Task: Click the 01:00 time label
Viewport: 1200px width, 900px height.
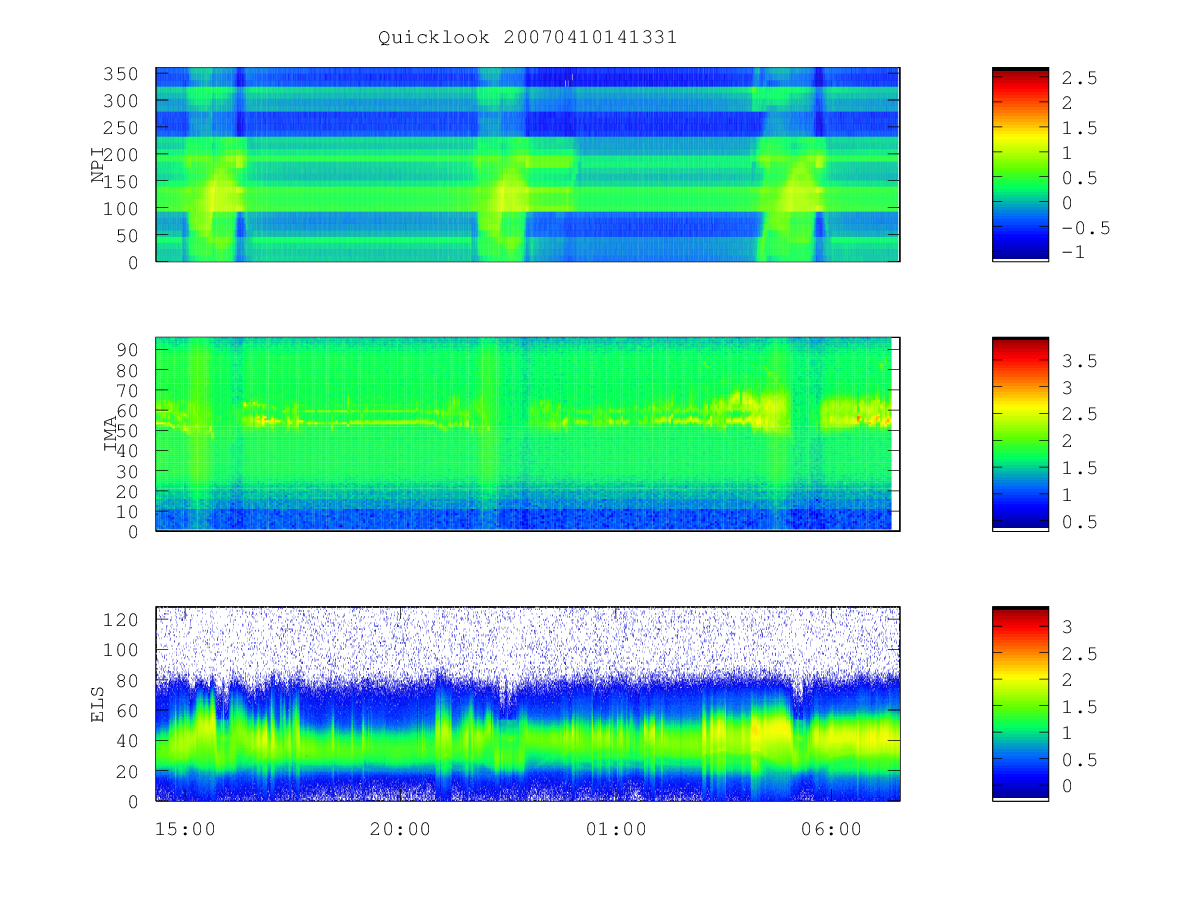Action: click(616, 829)
